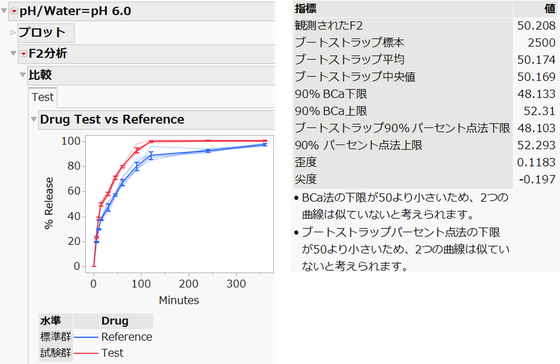
Task: Select the value 52.293
Action: [x=536, y=145]
